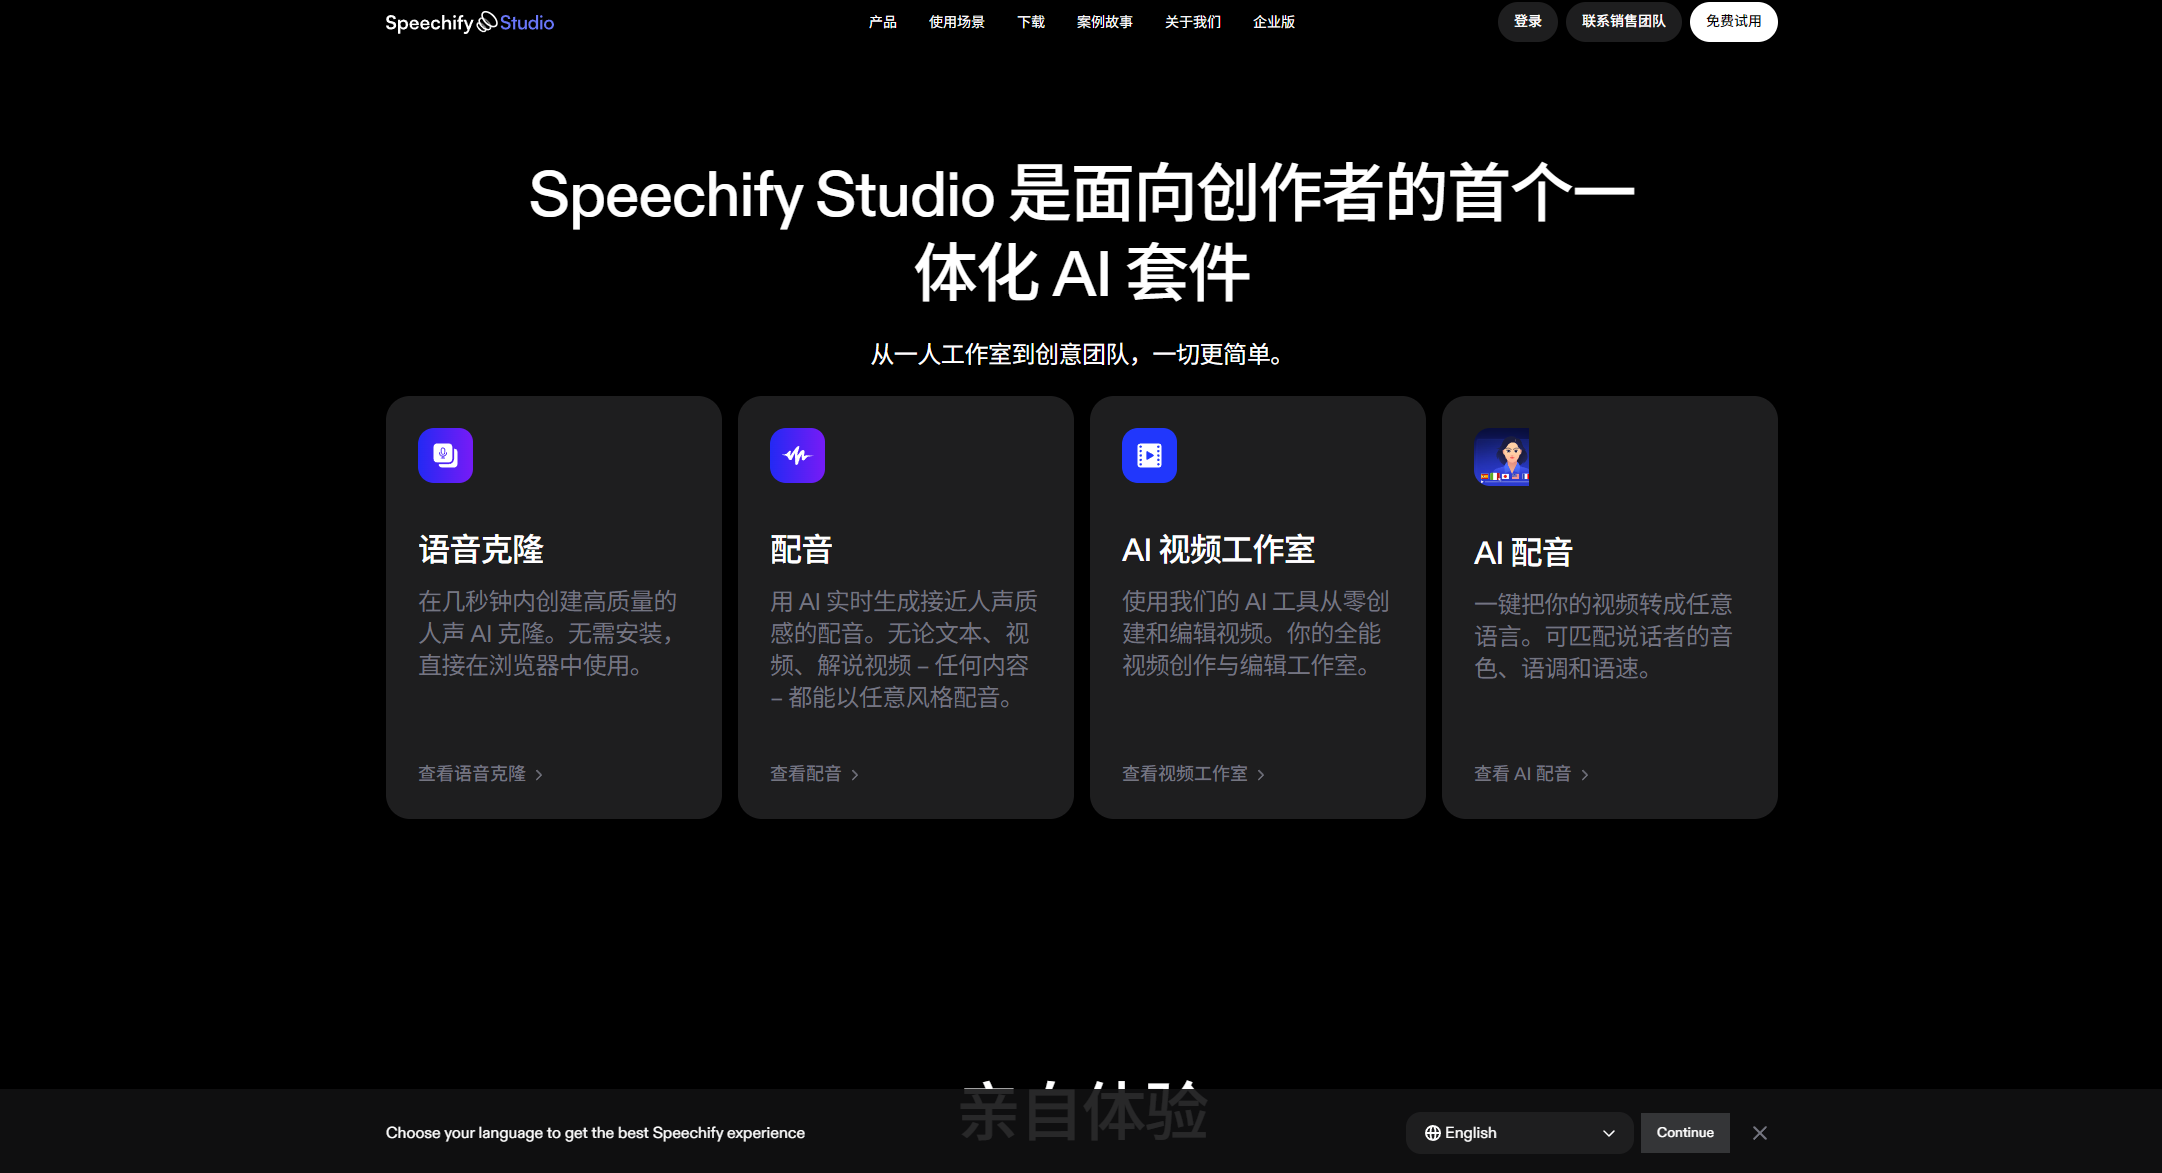Screen dimensions: 2162x1173
Task: Click the 免费试用 button
Action: tap(1733, 22)
